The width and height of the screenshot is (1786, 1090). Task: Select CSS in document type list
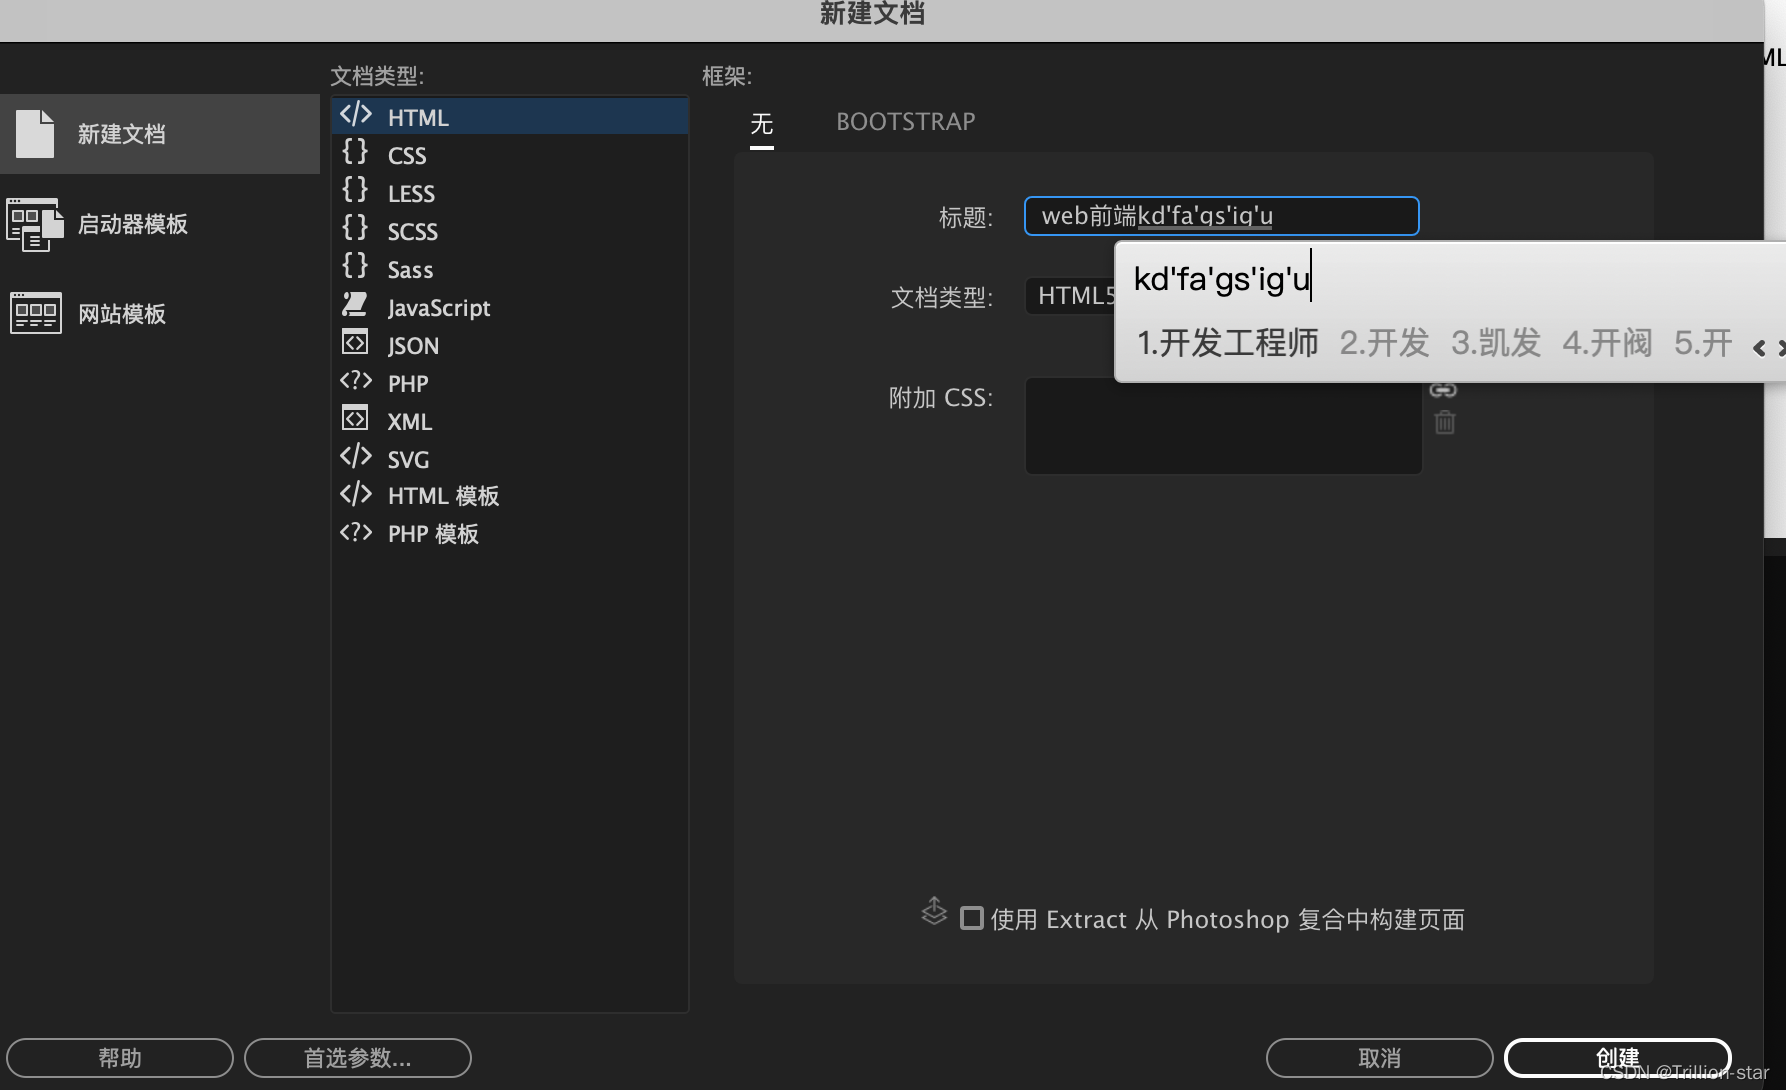(510, 155)
